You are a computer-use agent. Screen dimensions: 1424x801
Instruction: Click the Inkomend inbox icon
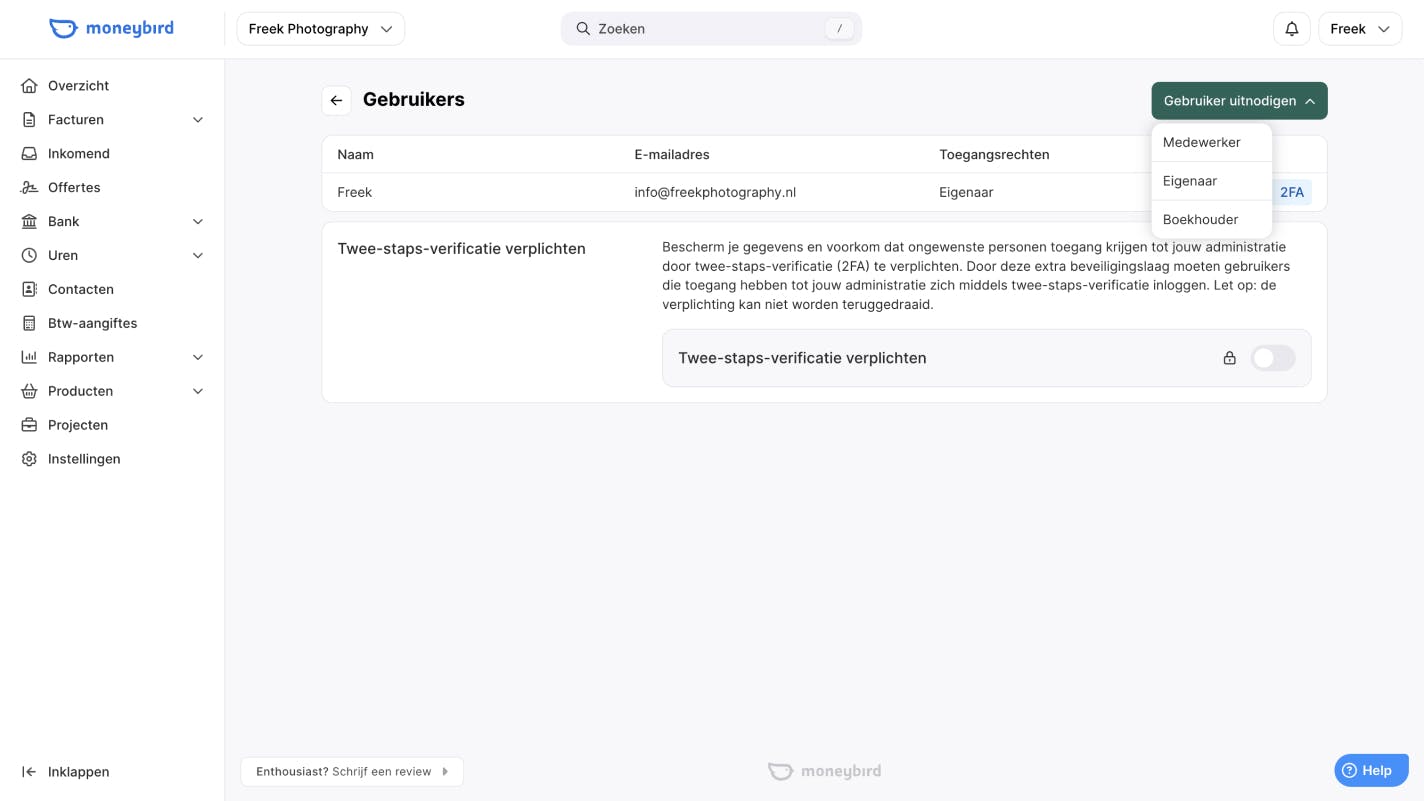tap(29, 154)
